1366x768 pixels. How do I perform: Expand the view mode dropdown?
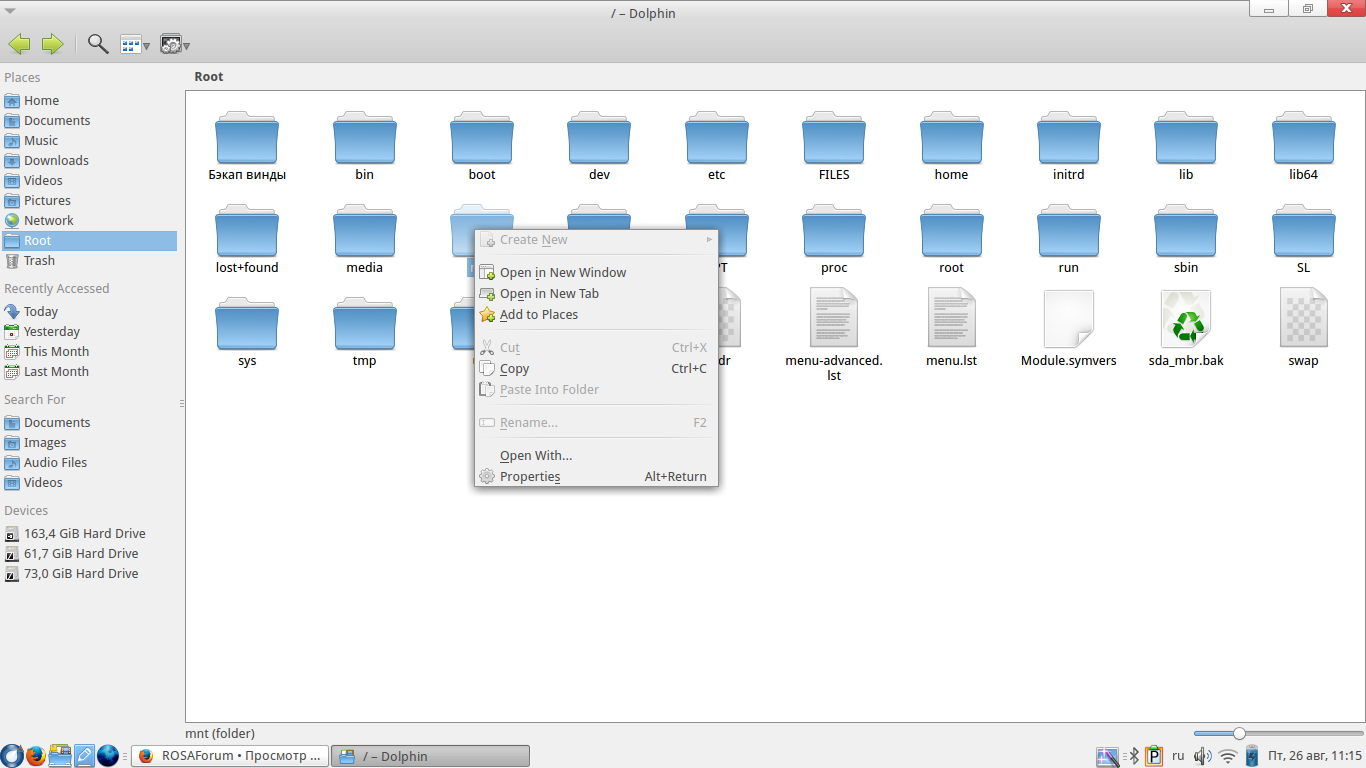pos(135,45)
